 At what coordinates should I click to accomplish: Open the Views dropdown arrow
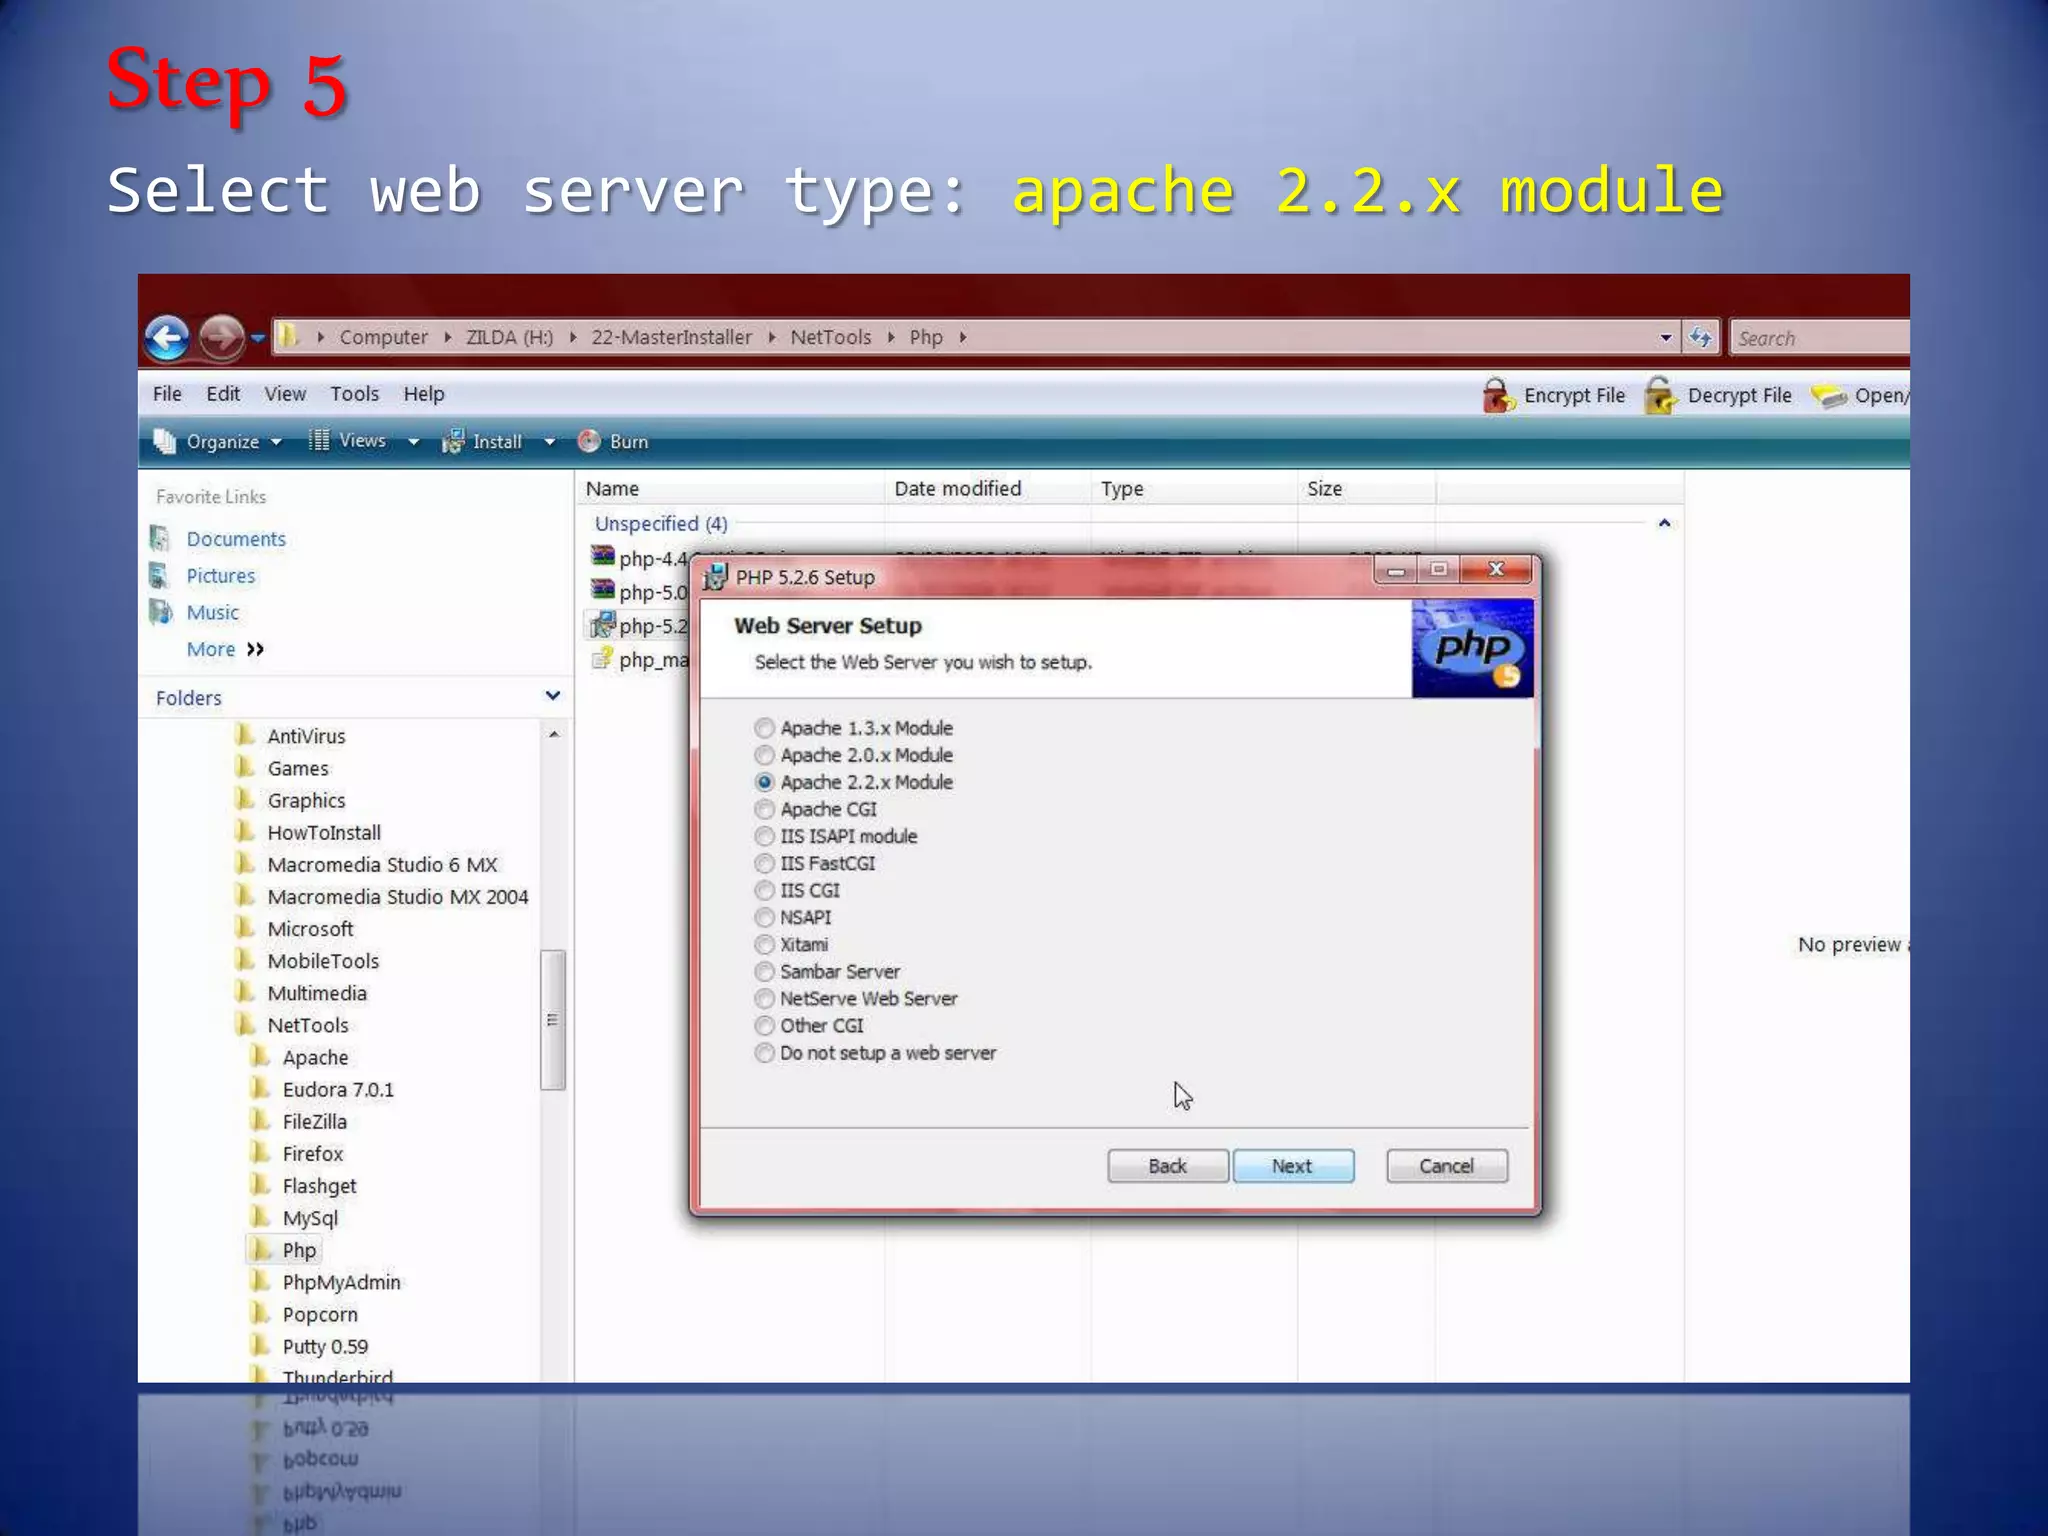413,442
